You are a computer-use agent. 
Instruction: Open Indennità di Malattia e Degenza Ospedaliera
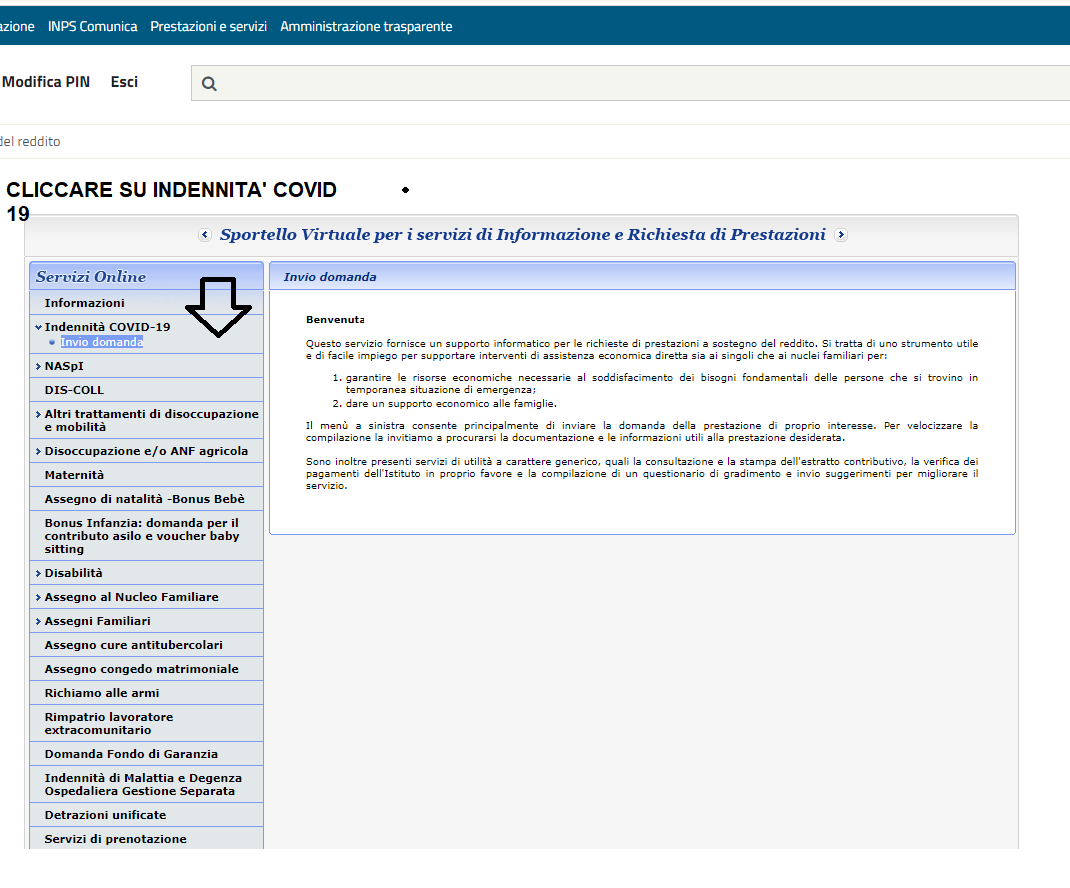[x=143, y=784]
